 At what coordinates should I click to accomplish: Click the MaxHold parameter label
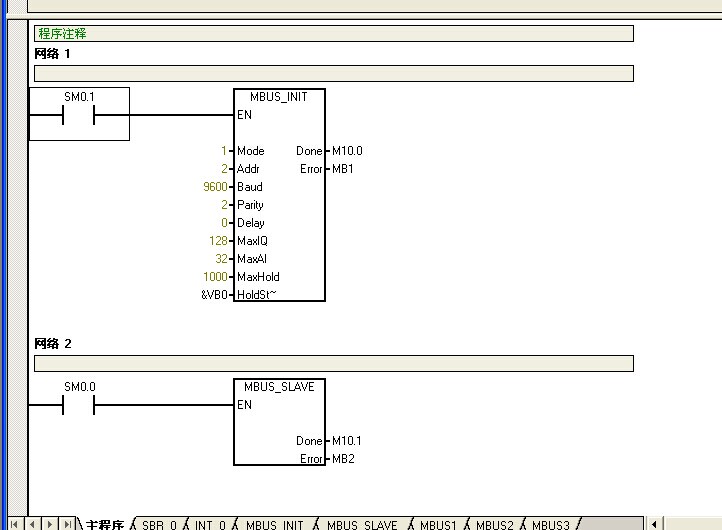coord(258,277)
